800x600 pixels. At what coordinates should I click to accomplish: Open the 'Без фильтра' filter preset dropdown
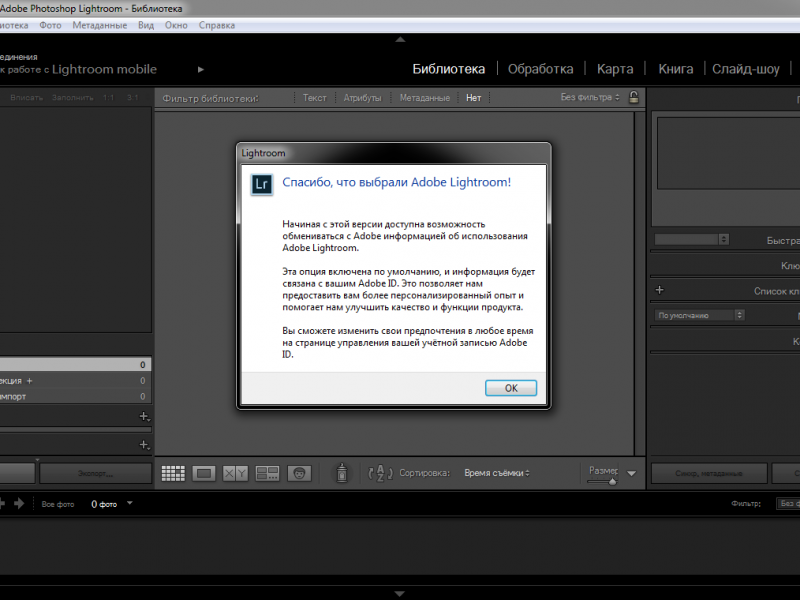pyautogui.click(x=590, y=97)
